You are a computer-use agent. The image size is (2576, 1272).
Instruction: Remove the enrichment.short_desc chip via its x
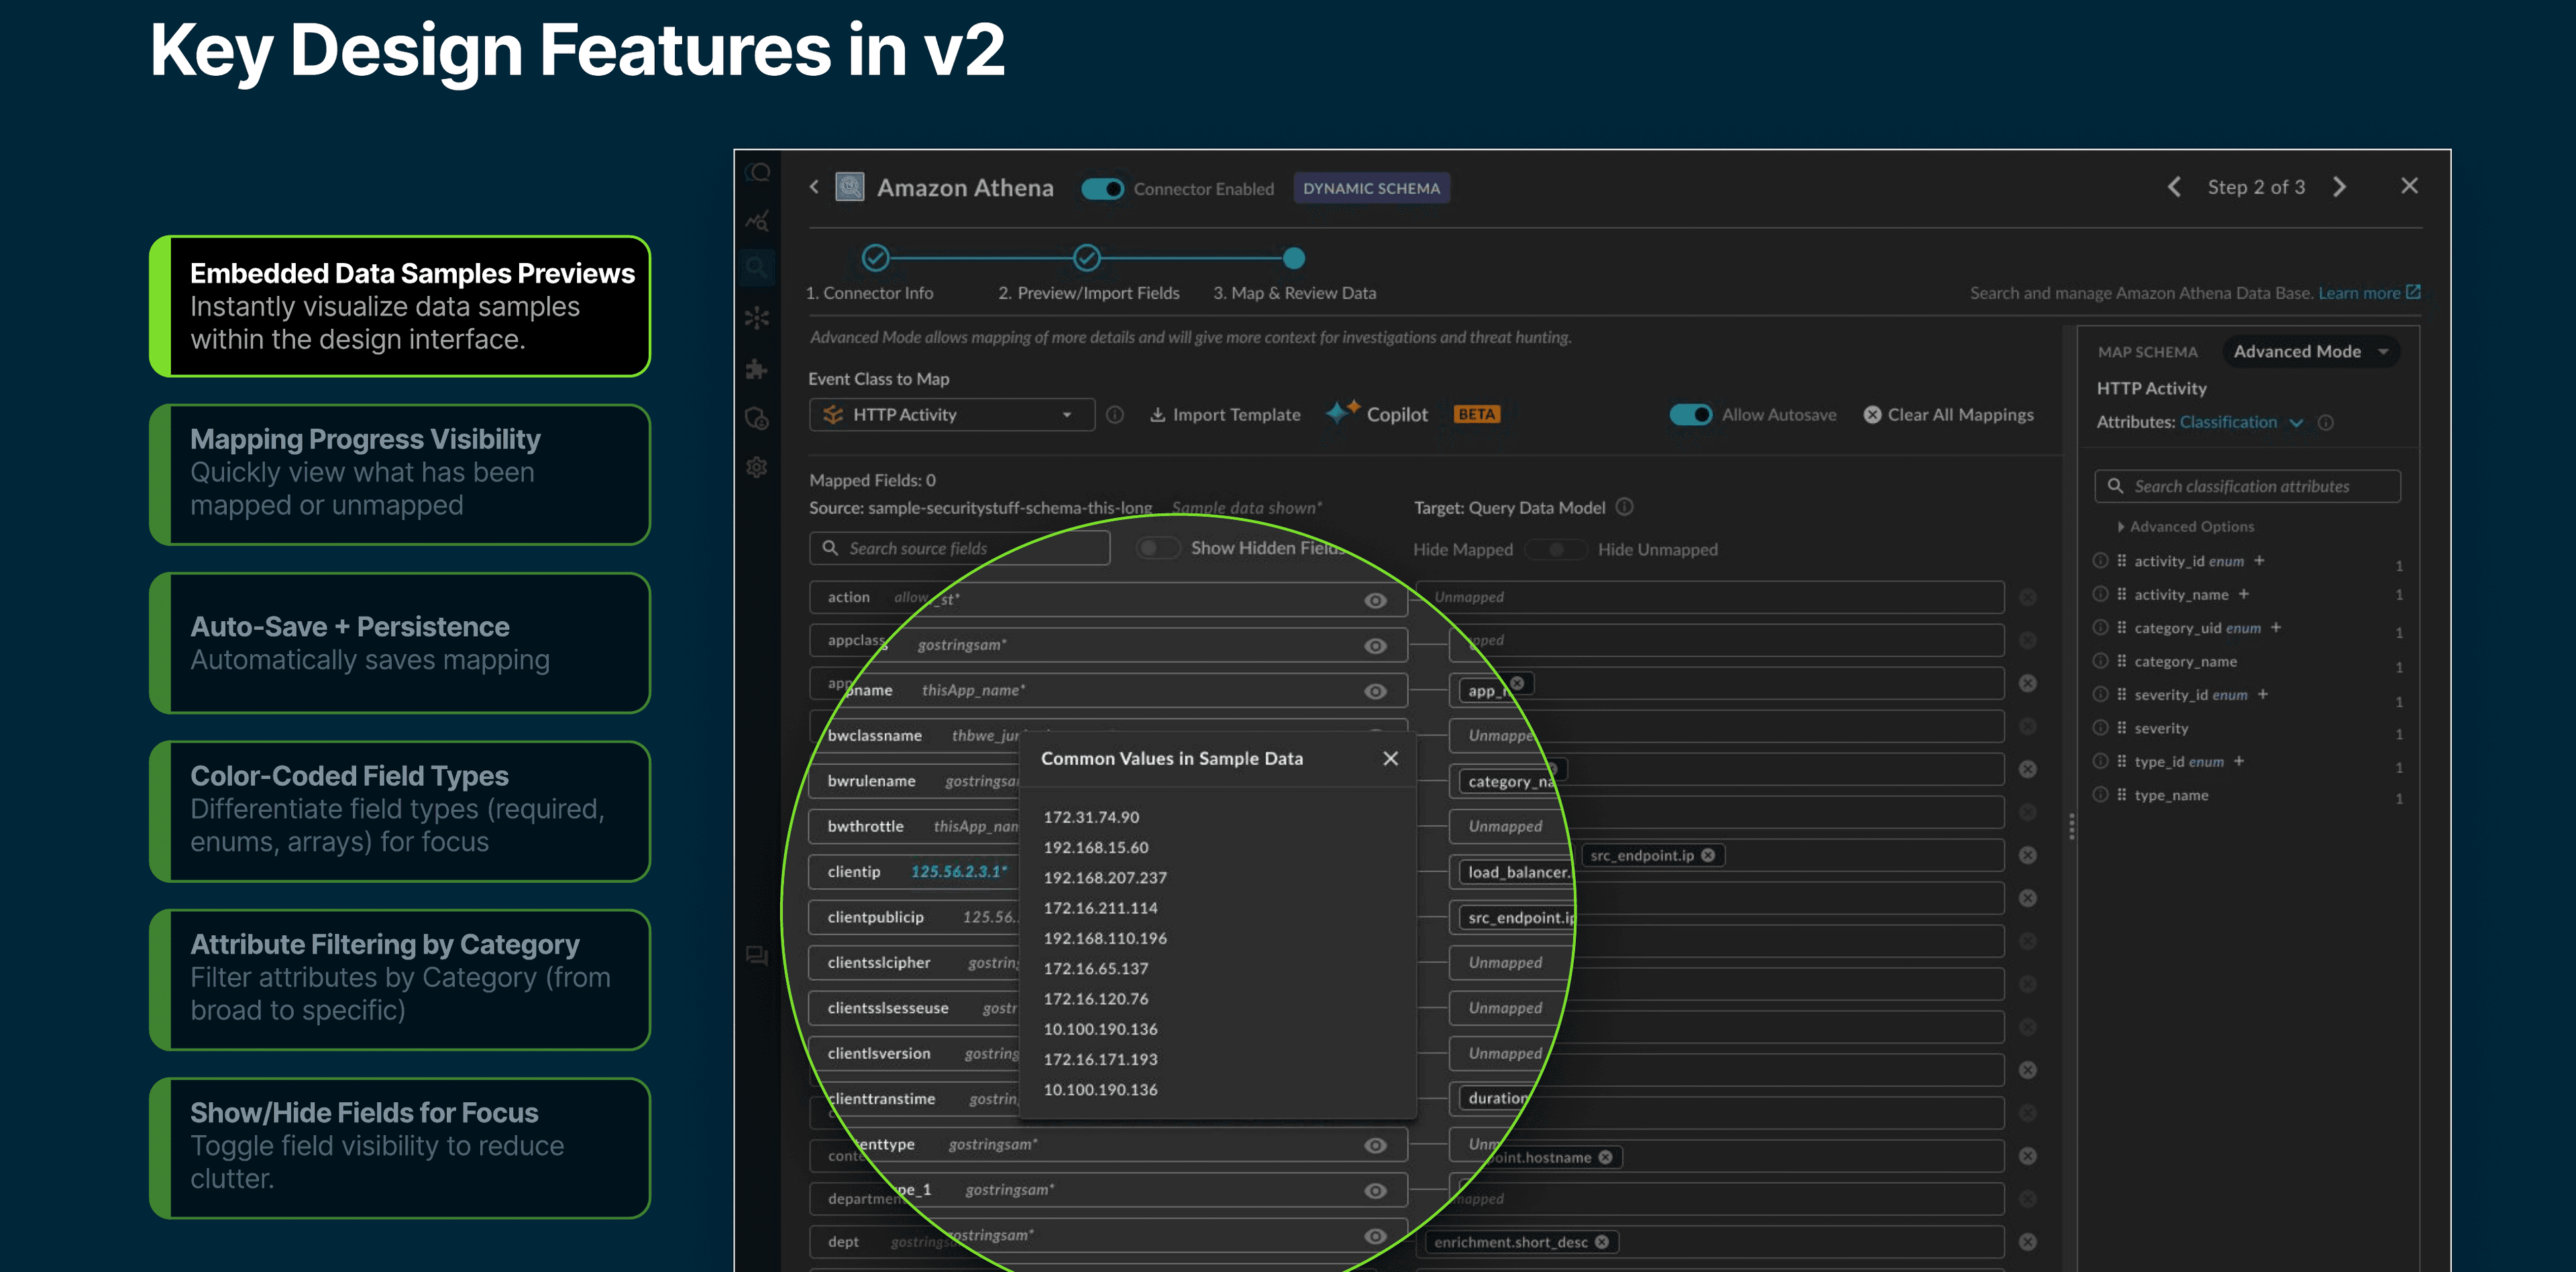click(x=1602, y=1241)
